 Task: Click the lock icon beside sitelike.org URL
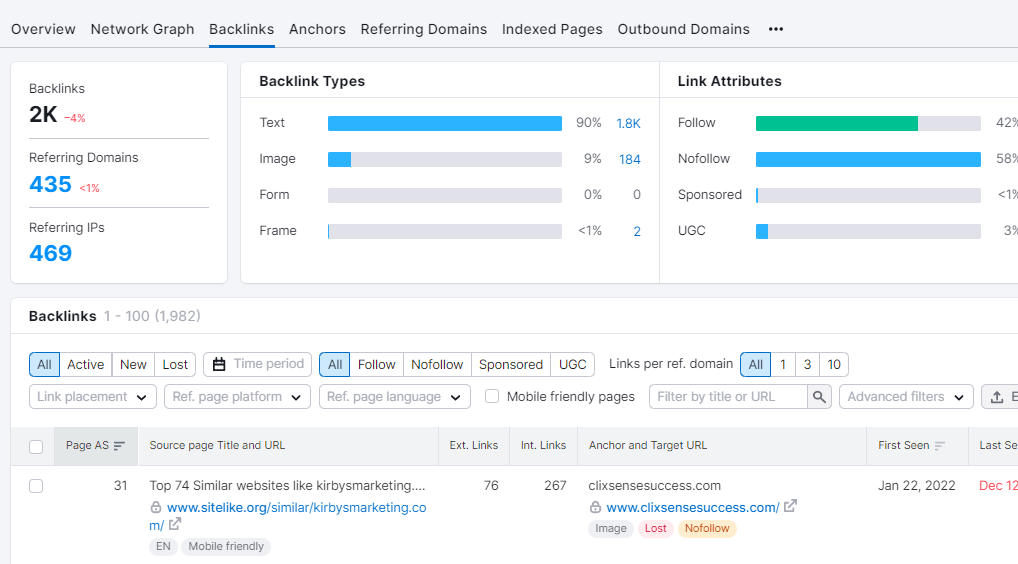(156, 508)
